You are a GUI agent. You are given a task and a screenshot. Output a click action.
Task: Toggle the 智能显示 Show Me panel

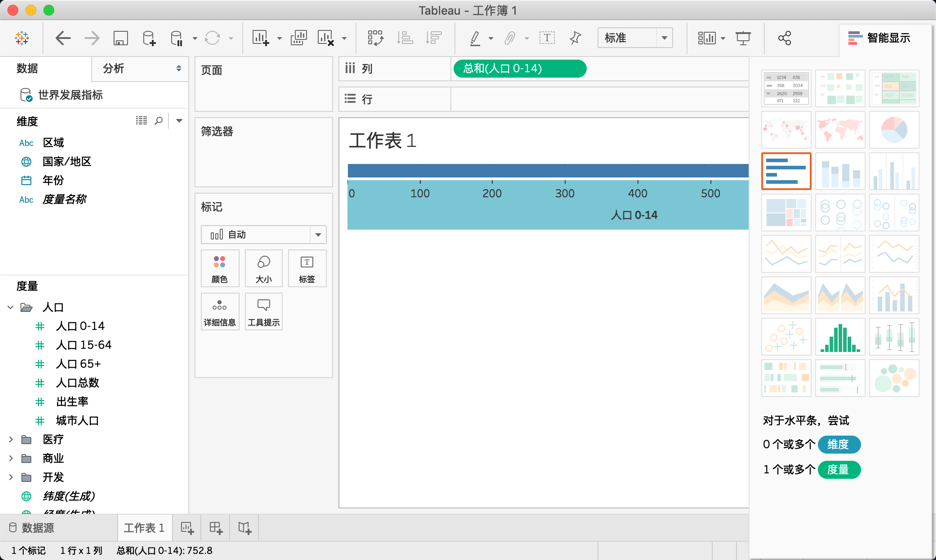879,38
